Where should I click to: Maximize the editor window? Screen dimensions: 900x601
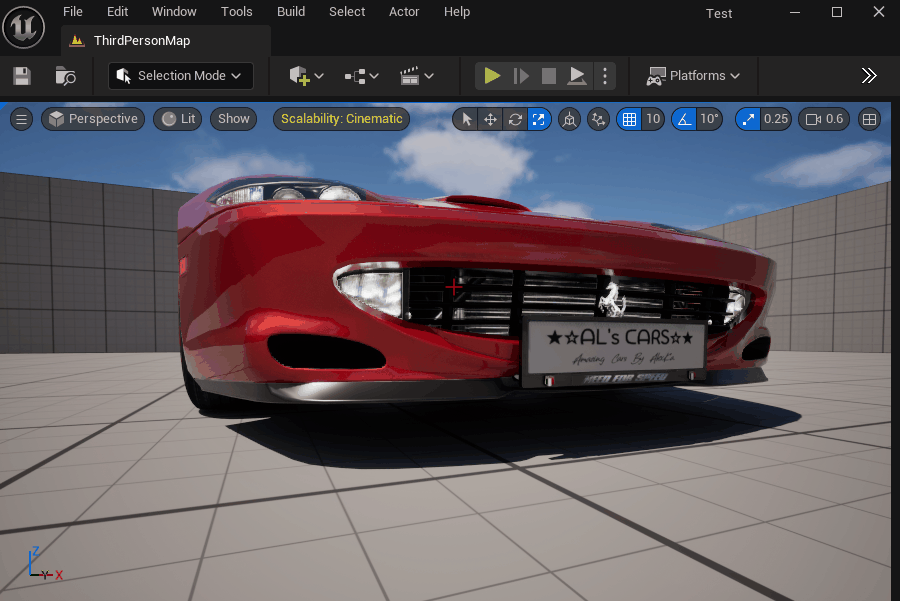click(x=837, y=12)
